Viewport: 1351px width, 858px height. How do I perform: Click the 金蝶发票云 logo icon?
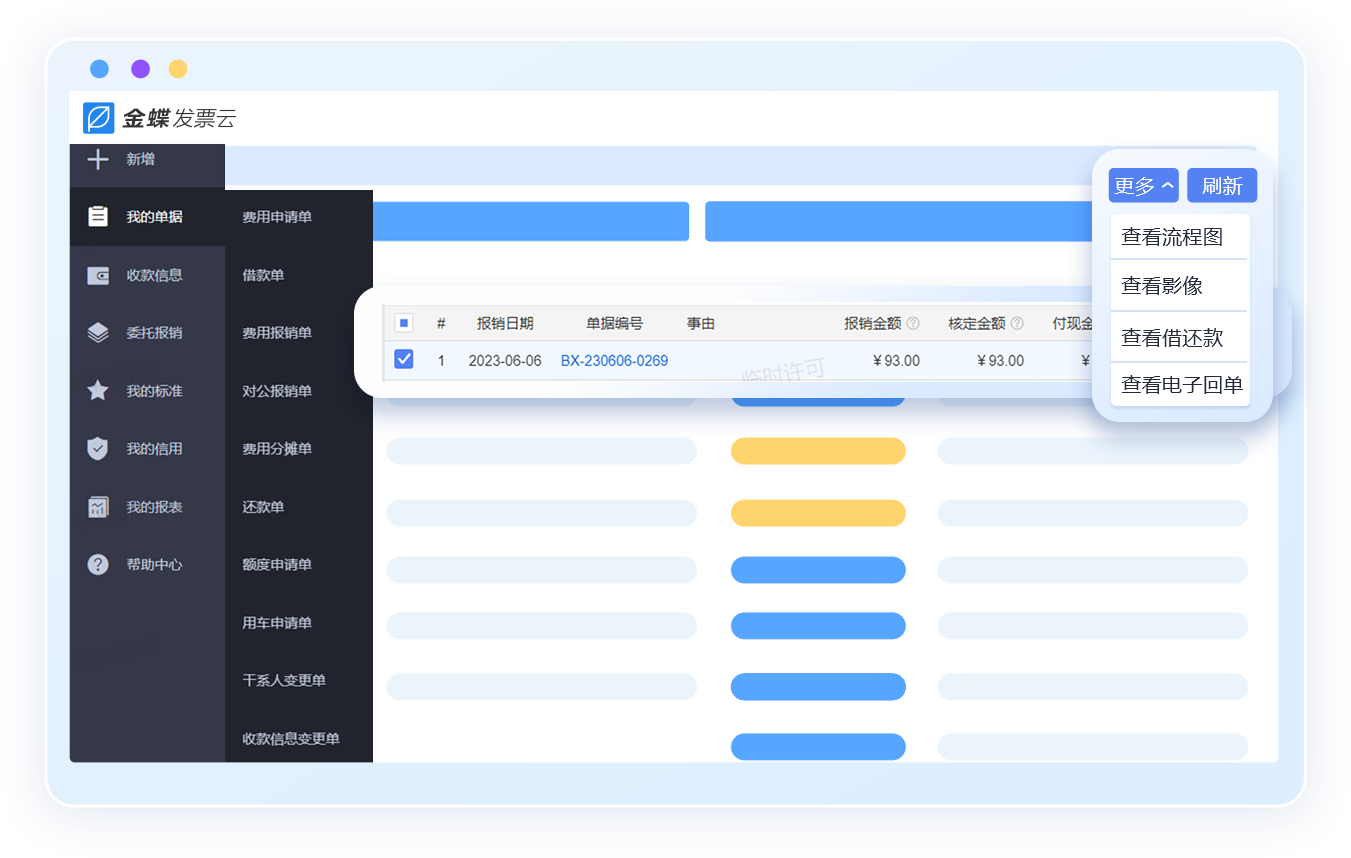99,118
